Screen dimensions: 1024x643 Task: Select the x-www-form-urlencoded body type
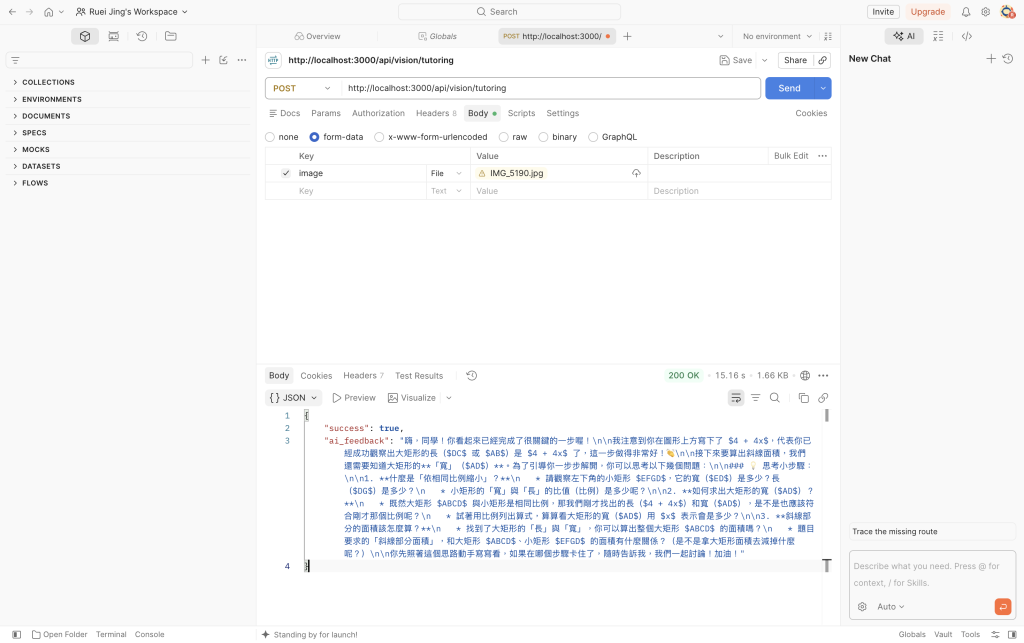[379, 137]
